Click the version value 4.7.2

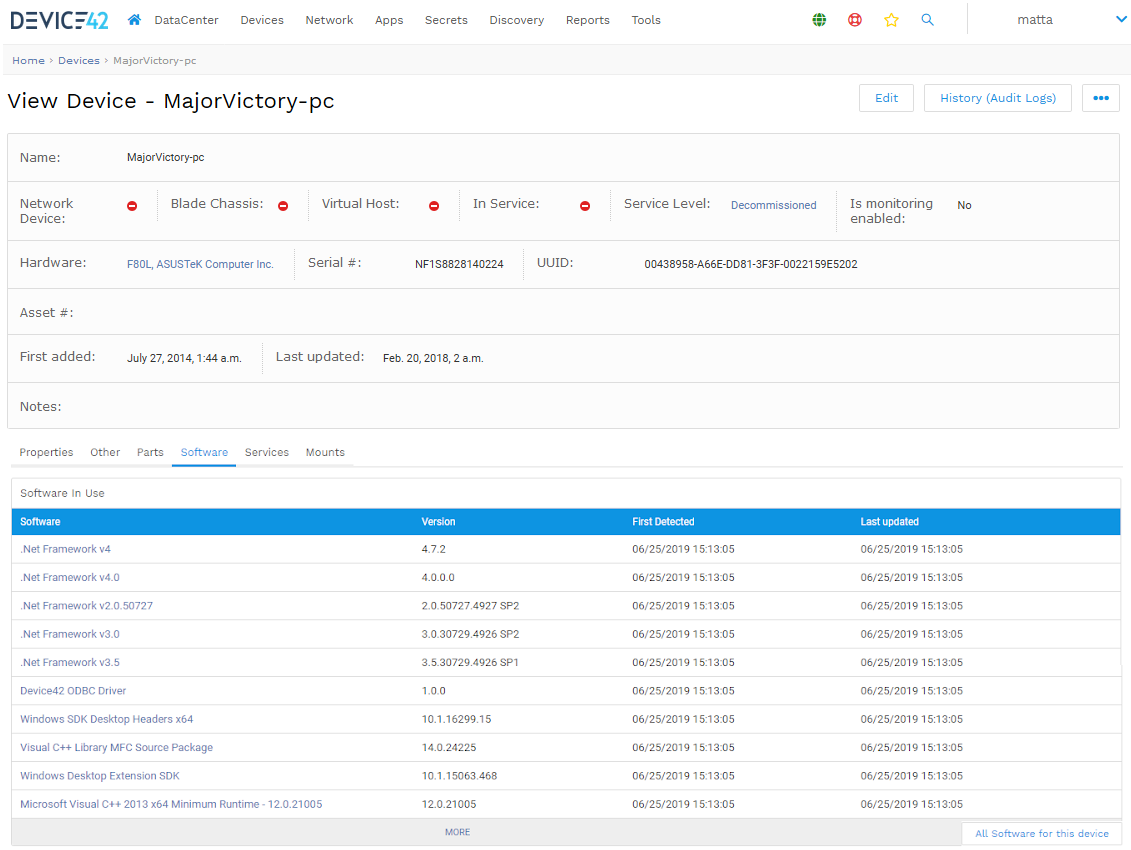click(434, 550)
